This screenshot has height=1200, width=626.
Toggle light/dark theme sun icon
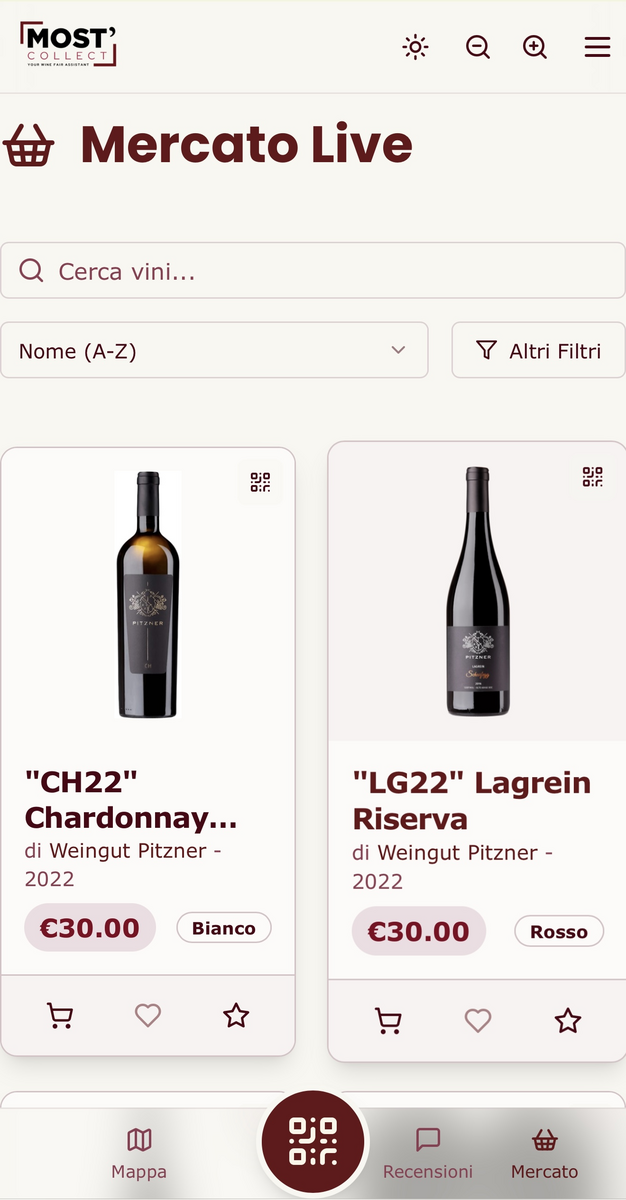(x=415, y=47)
